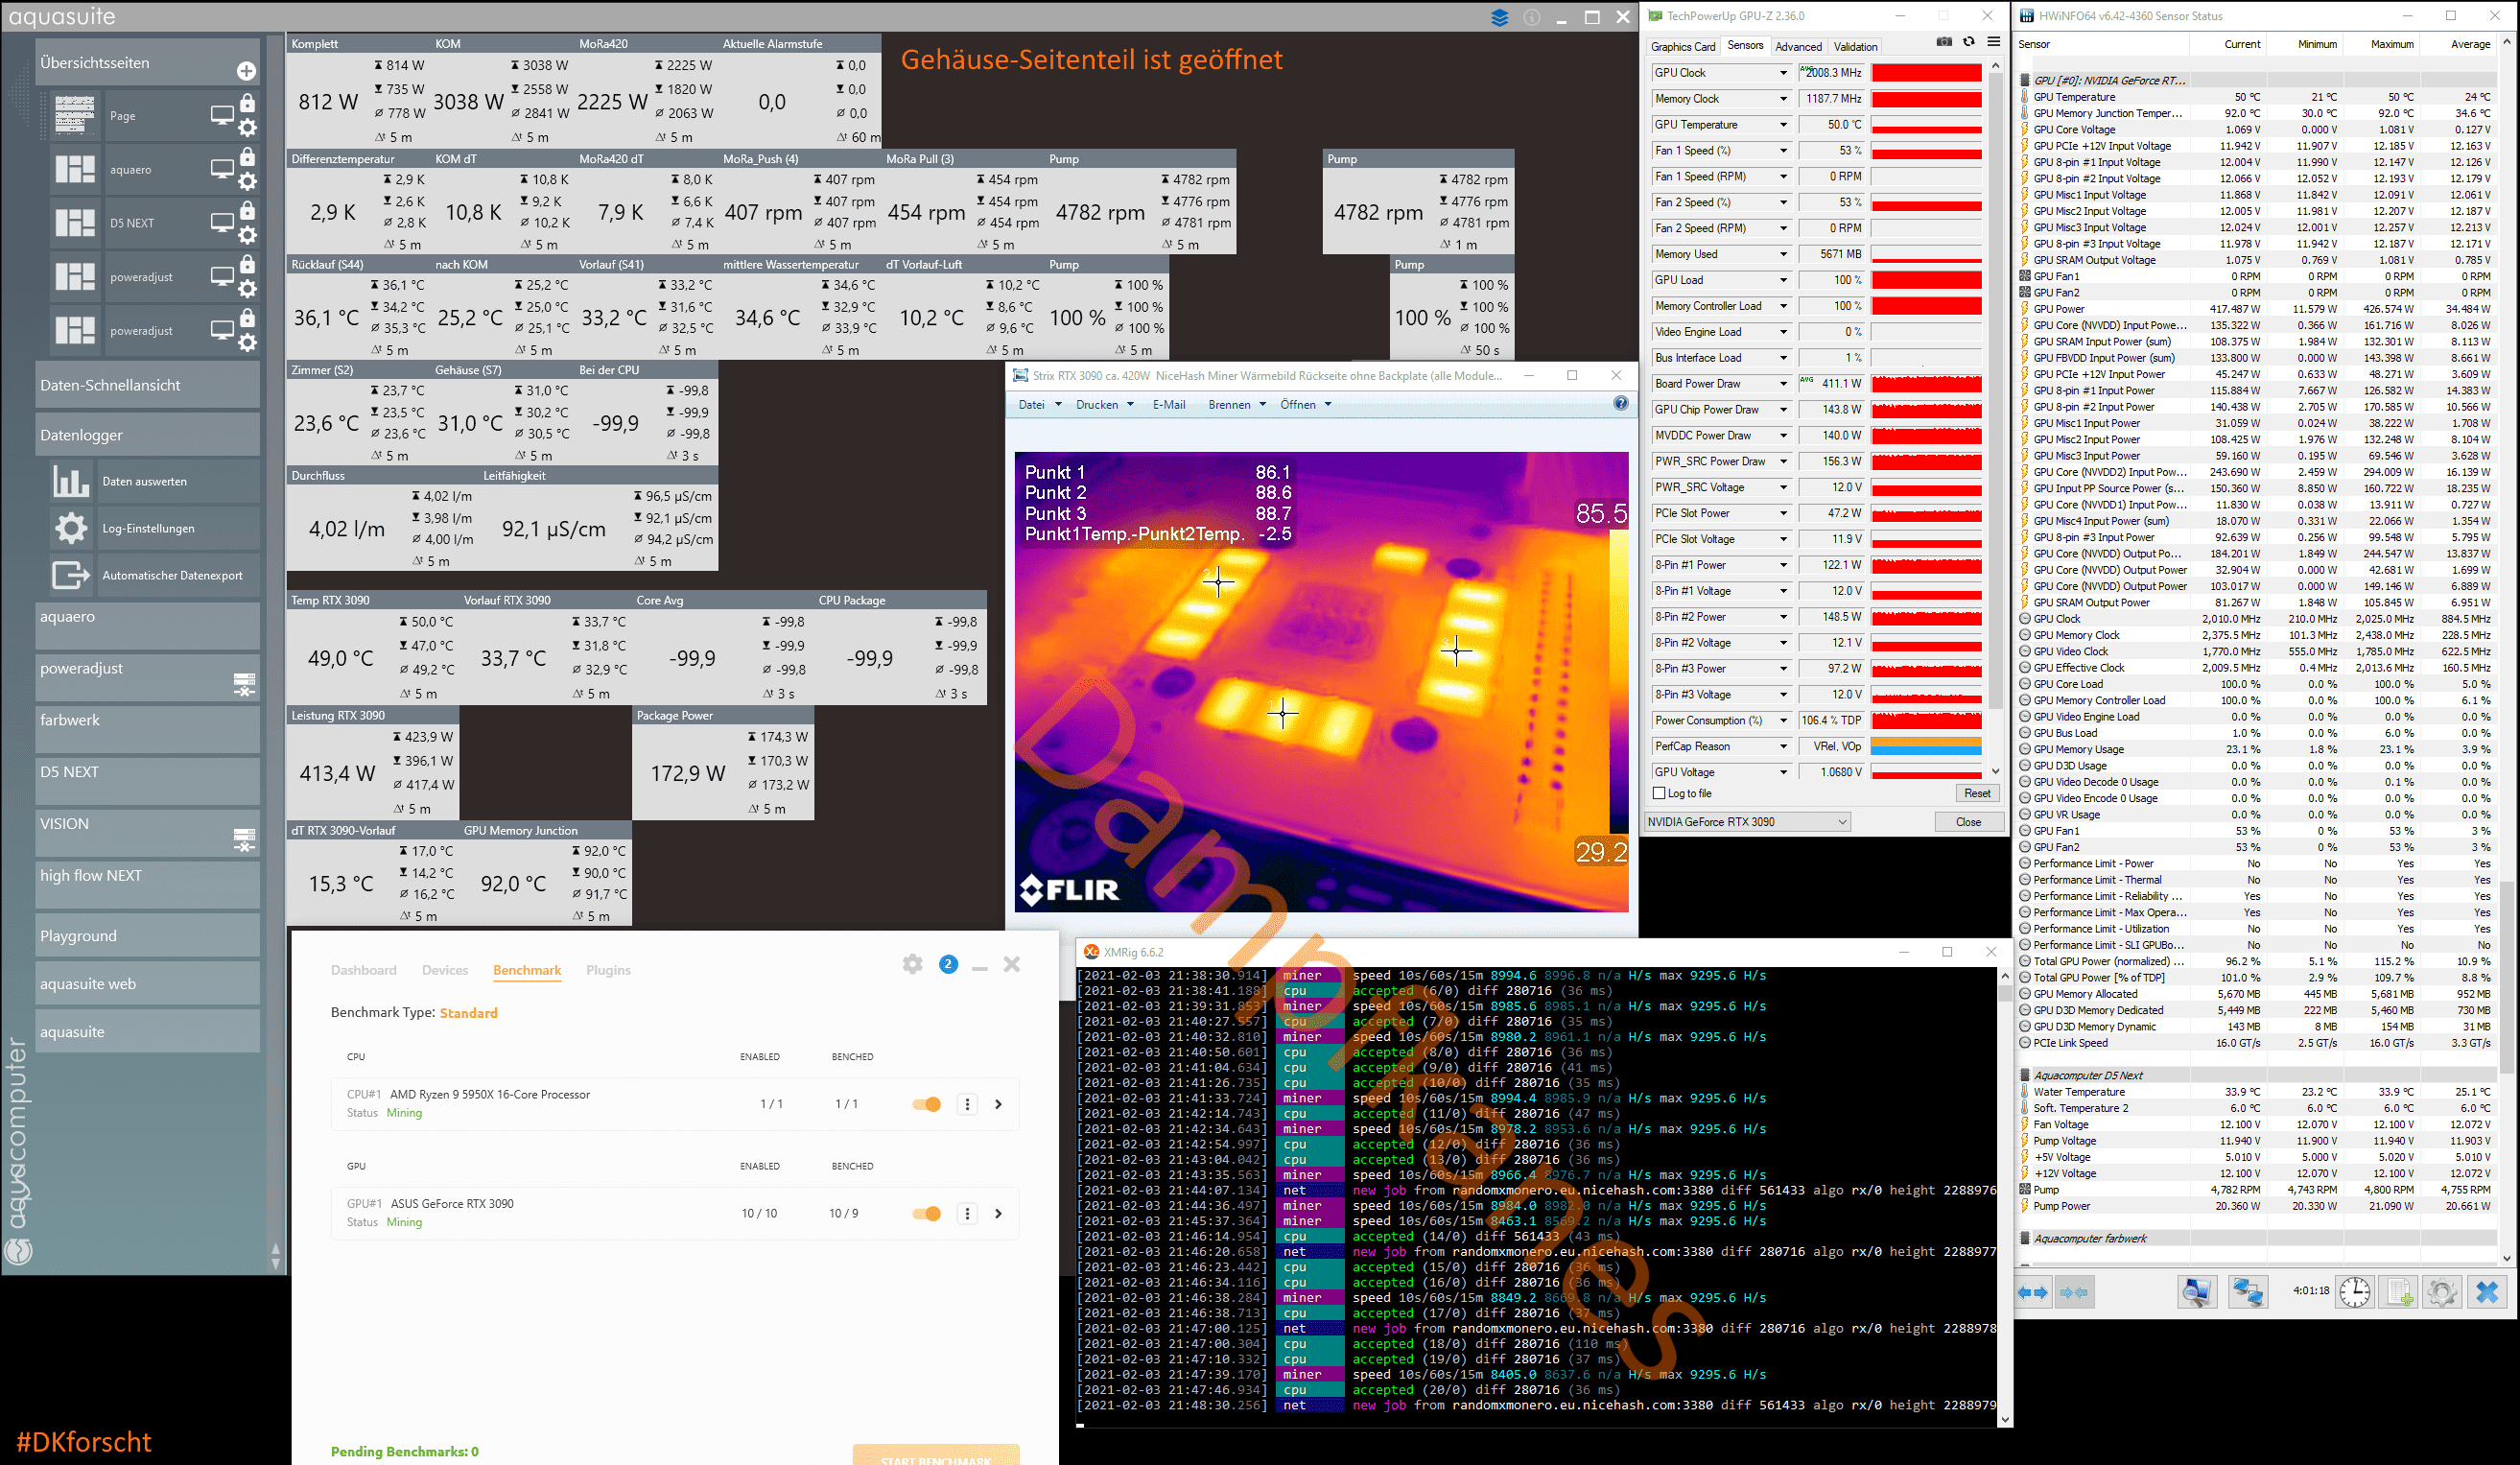2520x1465 pixels.
Task: Toggle ASUS GeForce RTX 3090 mining switch
Action: (927, 1213)
